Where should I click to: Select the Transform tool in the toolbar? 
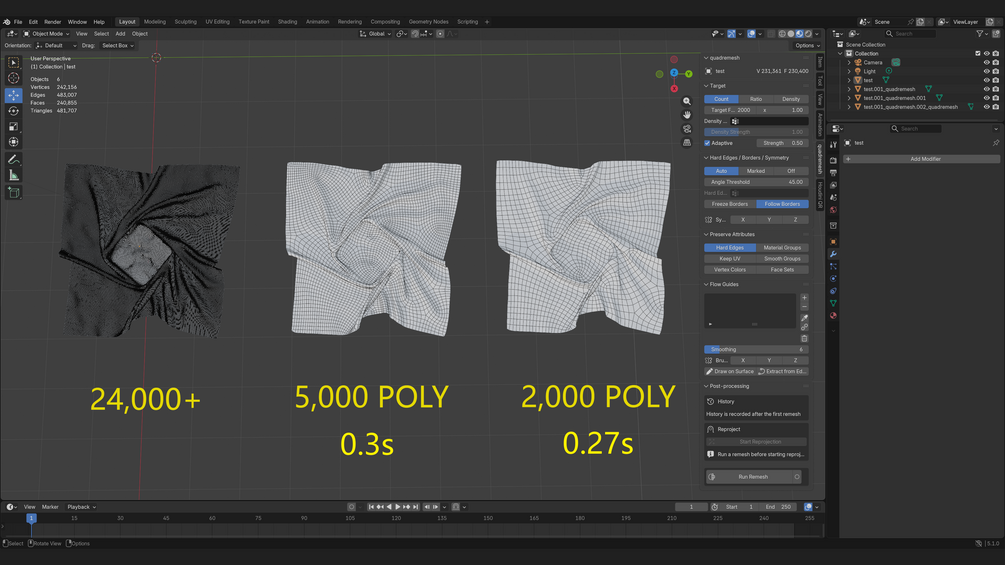tap(13, 142)
